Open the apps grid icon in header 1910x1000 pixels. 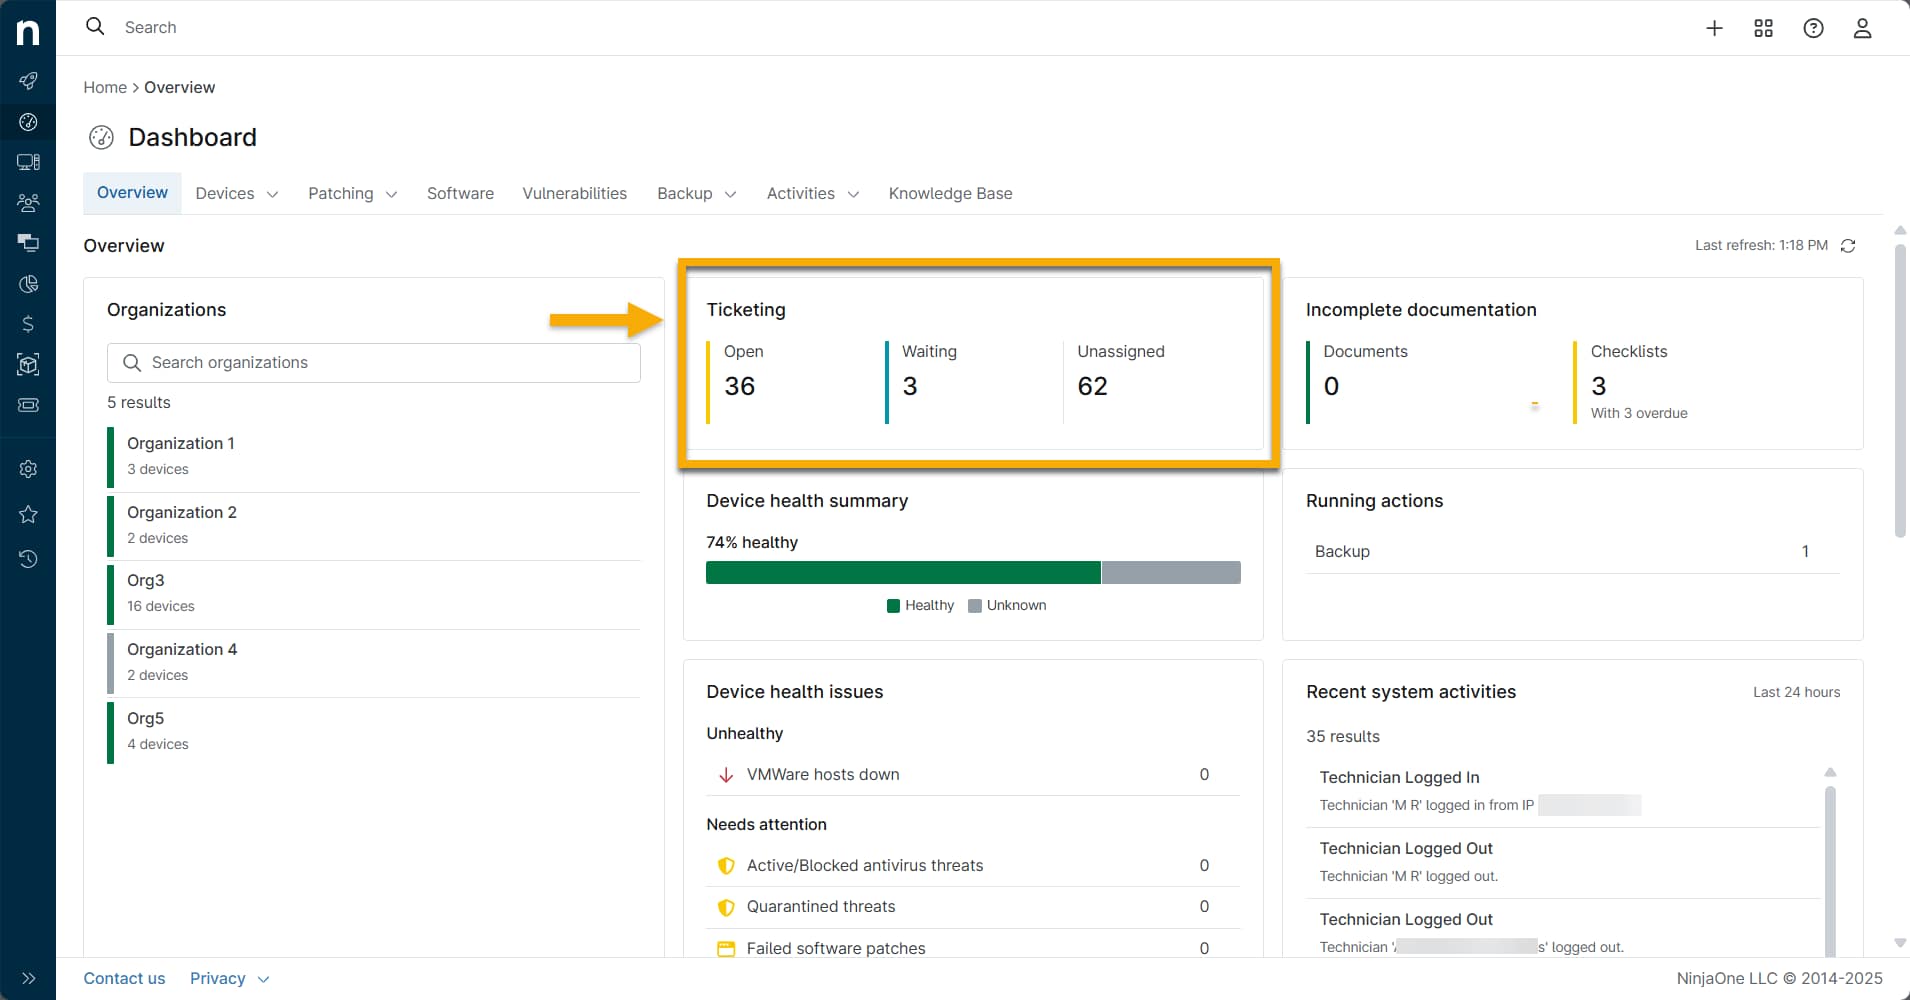click(1763, 28)
